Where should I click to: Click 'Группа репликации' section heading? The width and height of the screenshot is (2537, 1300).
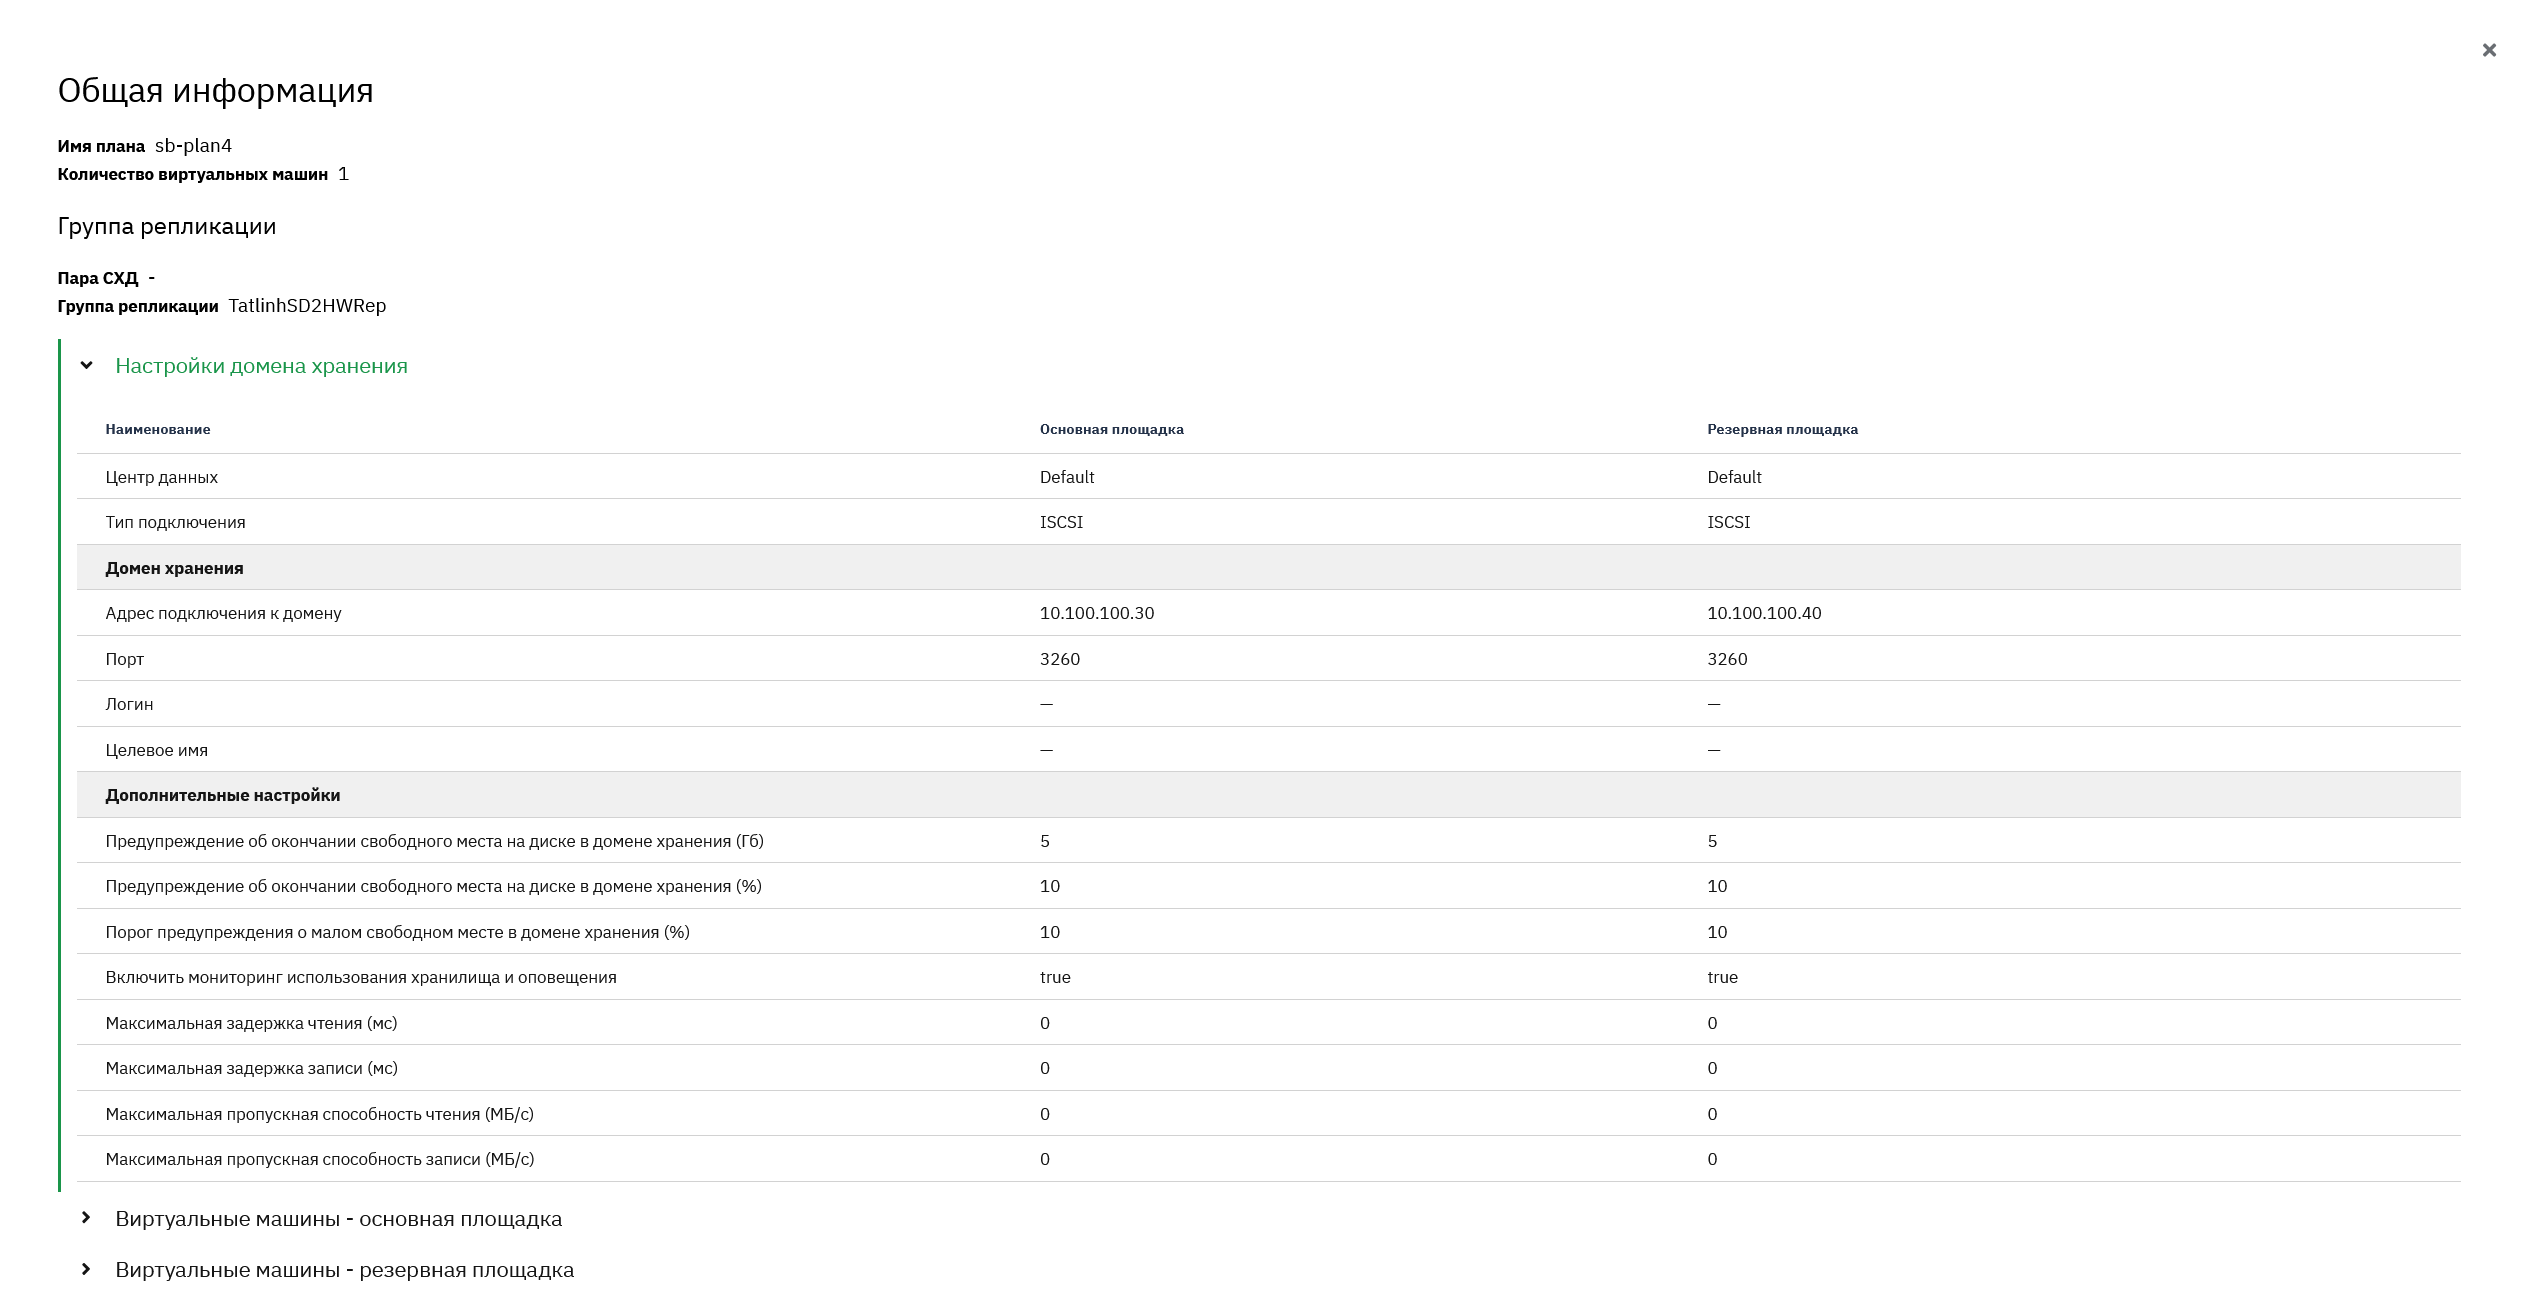coord(166,227)
